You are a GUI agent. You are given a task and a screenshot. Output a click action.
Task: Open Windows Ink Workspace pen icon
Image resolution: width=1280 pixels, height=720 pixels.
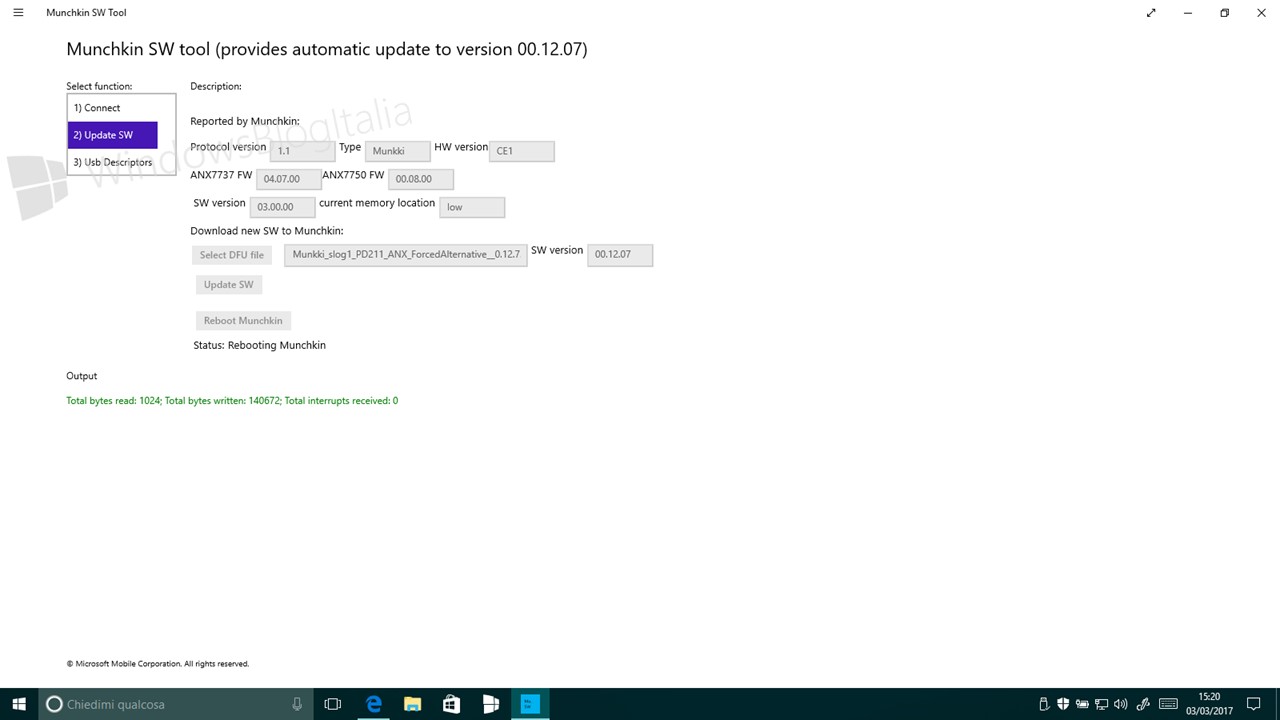[1143, 704]
